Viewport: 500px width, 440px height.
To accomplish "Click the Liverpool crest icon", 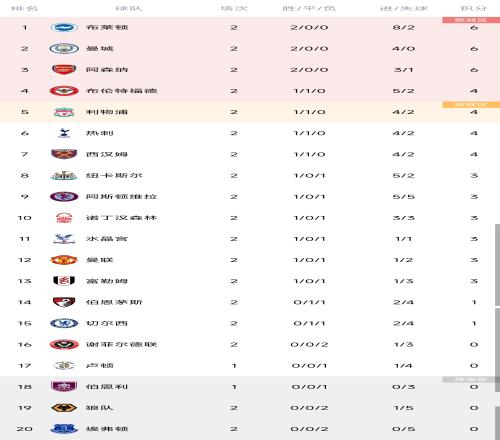I will click(x=64, y=112).
